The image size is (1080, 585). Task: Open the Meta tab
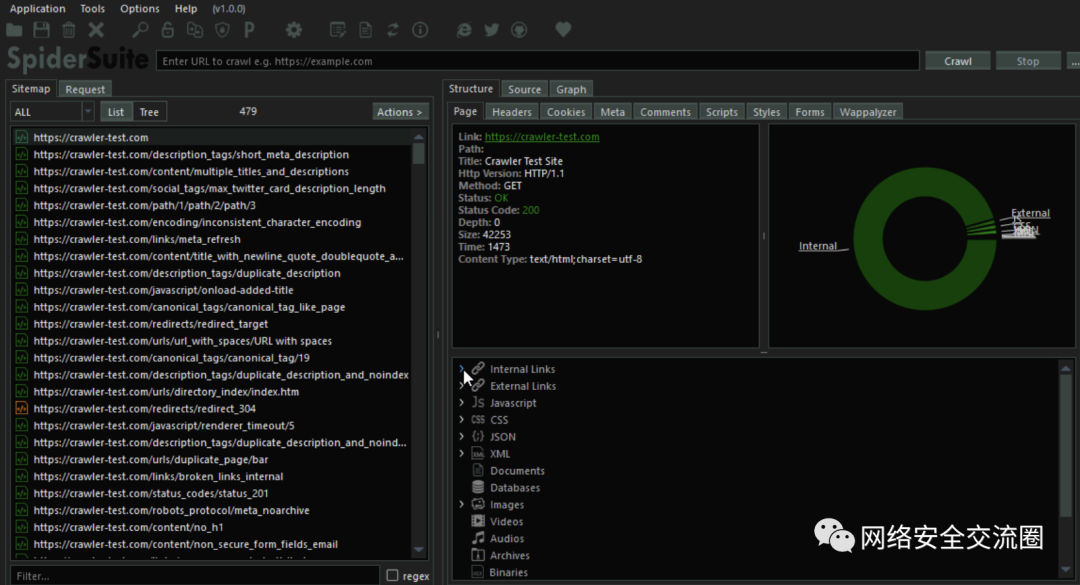pos(612,112)
